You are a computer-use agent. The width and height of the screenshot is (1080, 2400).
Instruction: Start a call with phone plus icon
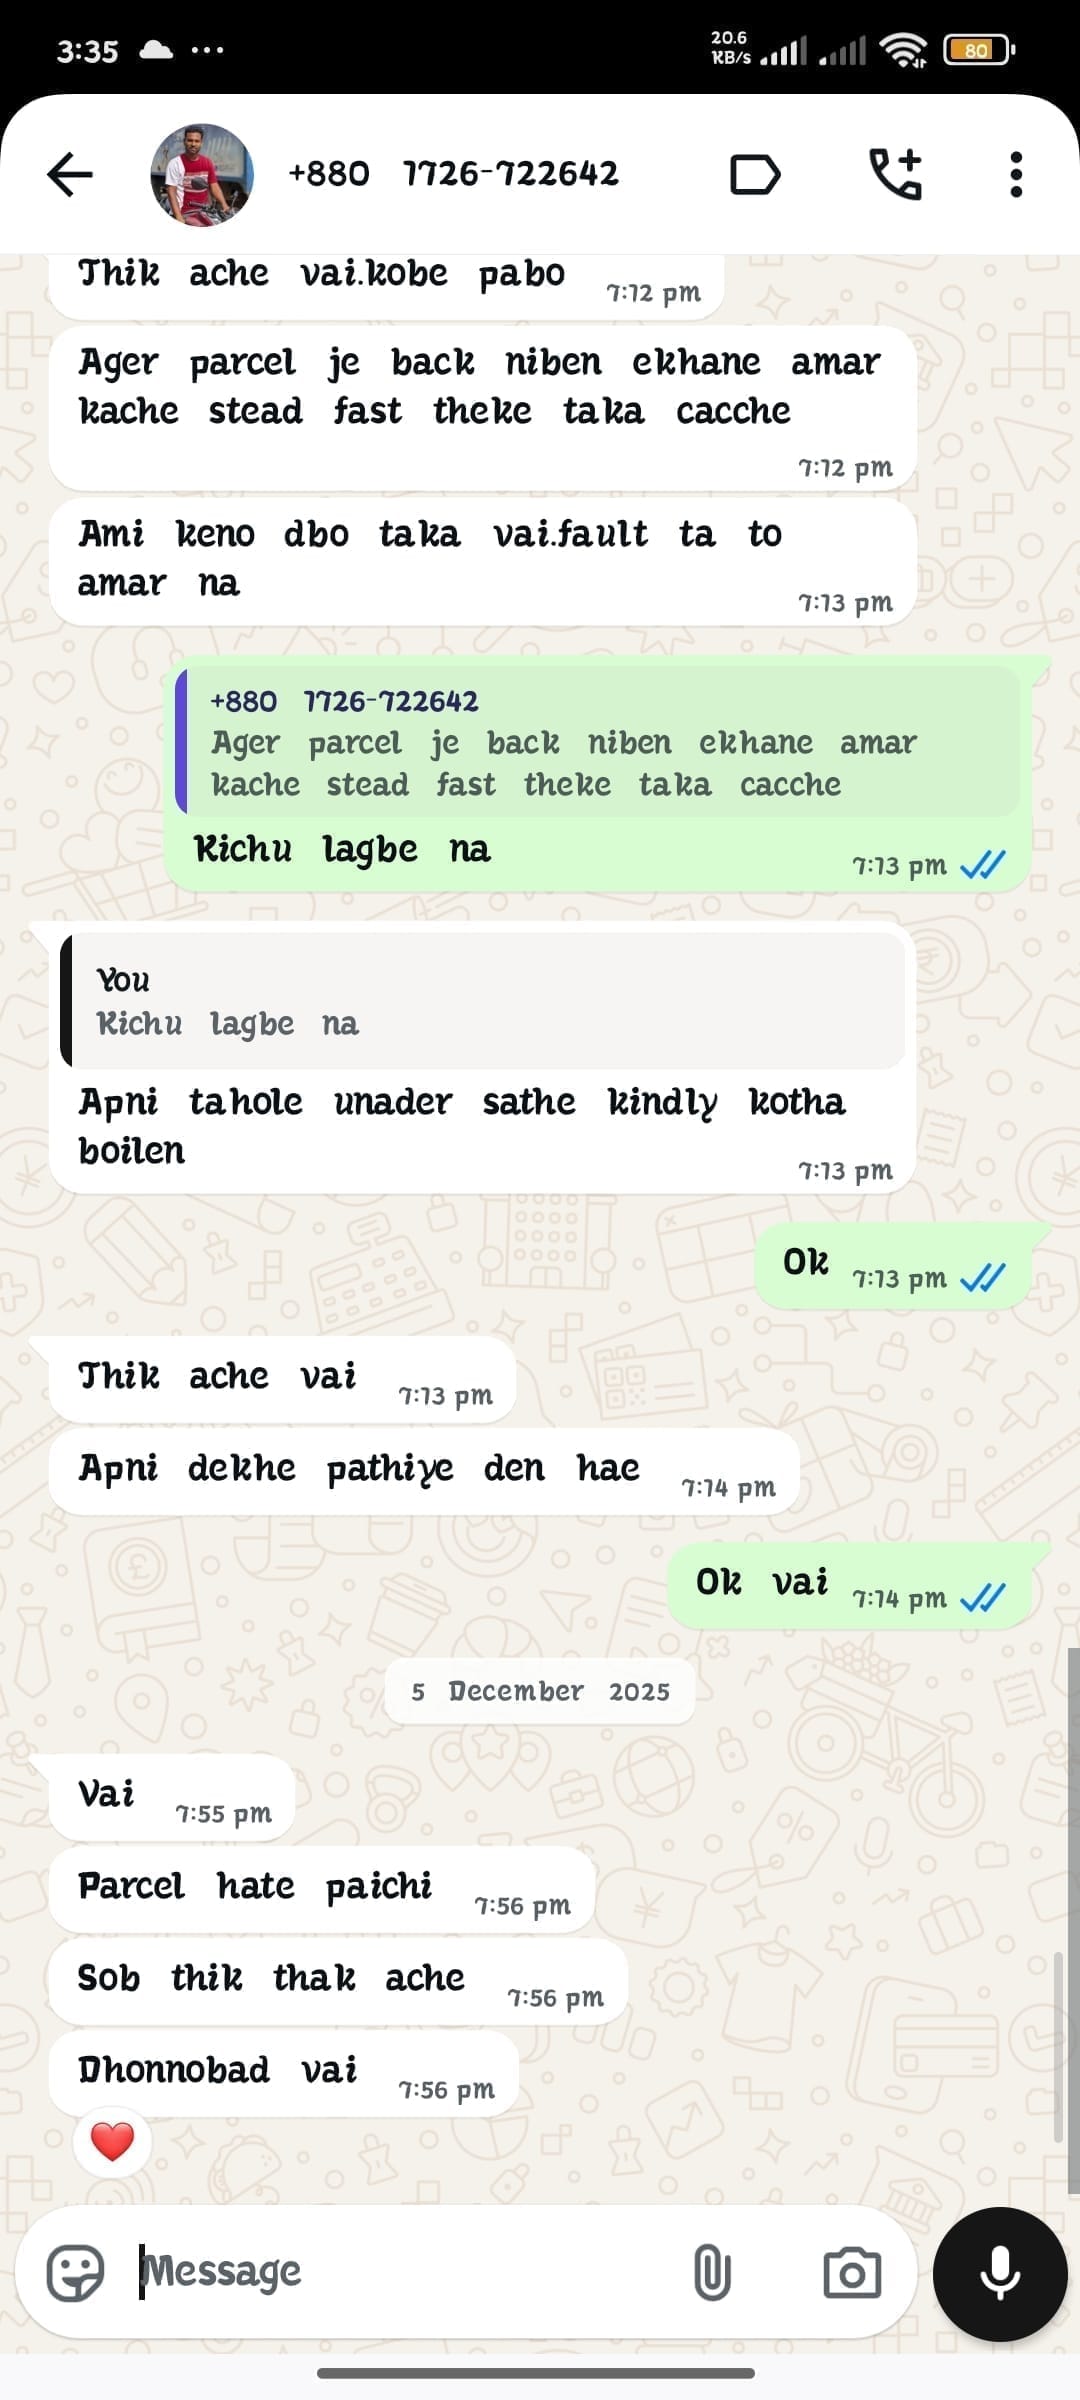pos(895,174)
